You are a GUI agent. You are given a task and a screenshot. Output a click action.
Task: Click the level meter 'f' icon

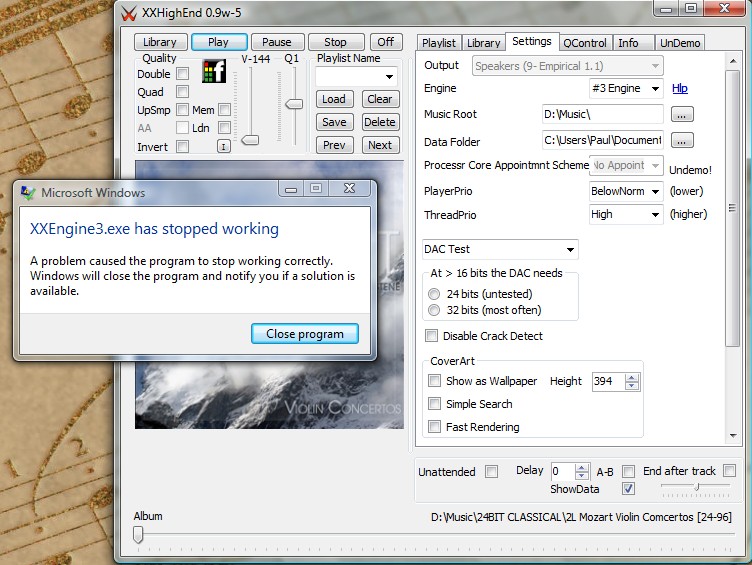[x=214, y=71]
